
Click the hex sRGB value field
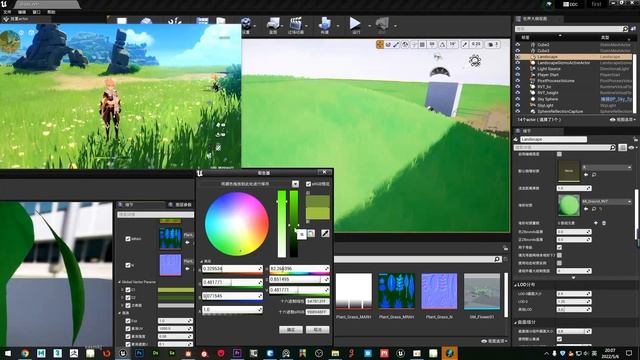(317, 312)
